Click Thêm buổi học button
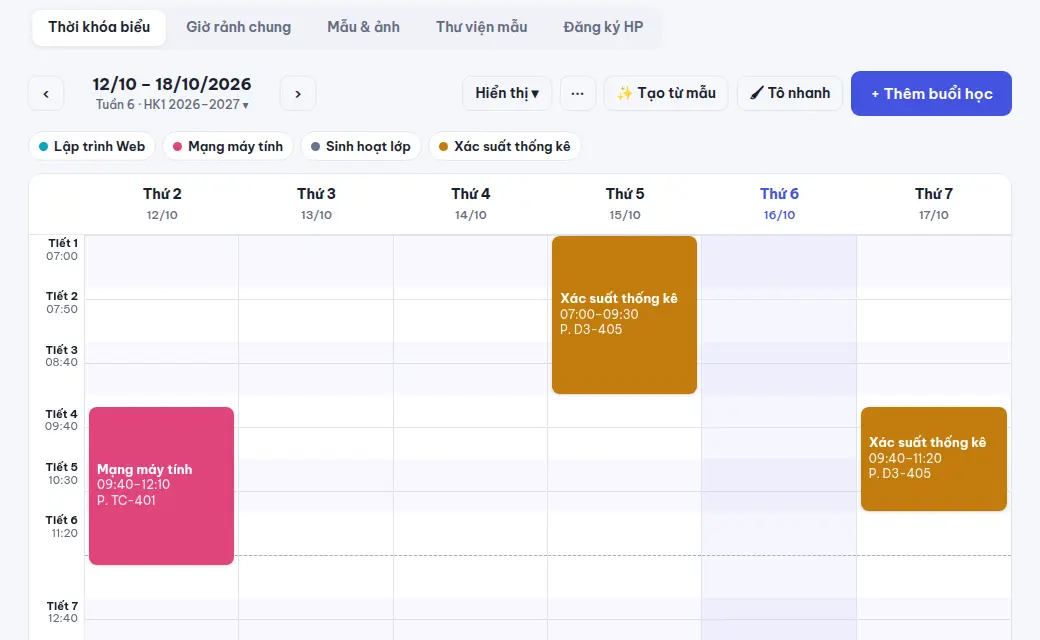The image size is (1040, 640). [x=931, y=94]
